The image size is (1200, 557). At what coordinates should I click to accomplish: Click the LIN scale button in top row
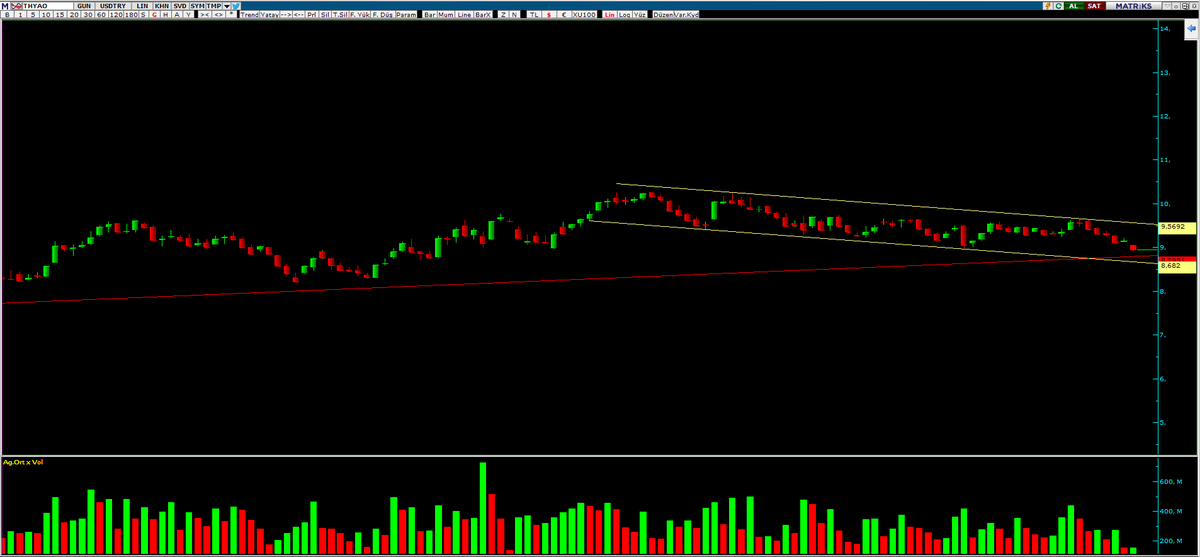(x=142, y=6)
